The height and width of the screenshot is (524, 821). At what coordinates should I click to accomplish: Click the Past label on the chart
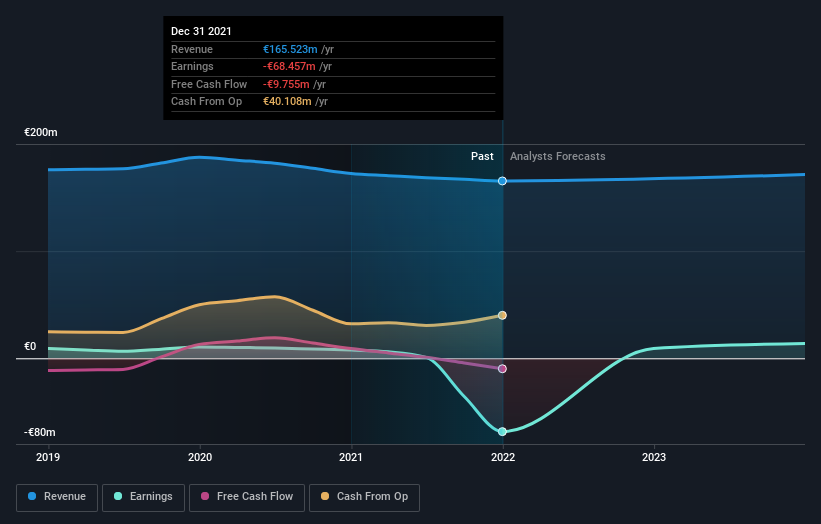(x=482, y=157)
